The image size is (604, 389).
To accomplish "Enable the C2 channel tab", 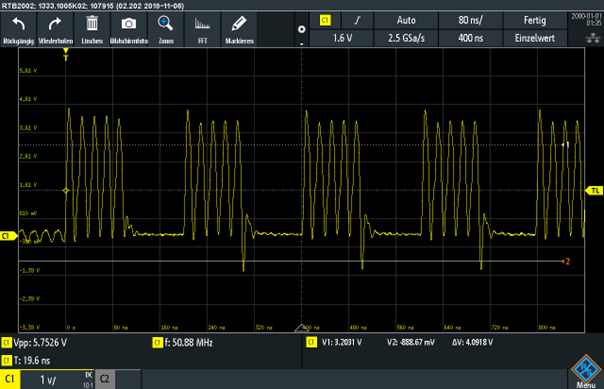I will point(105,379).
